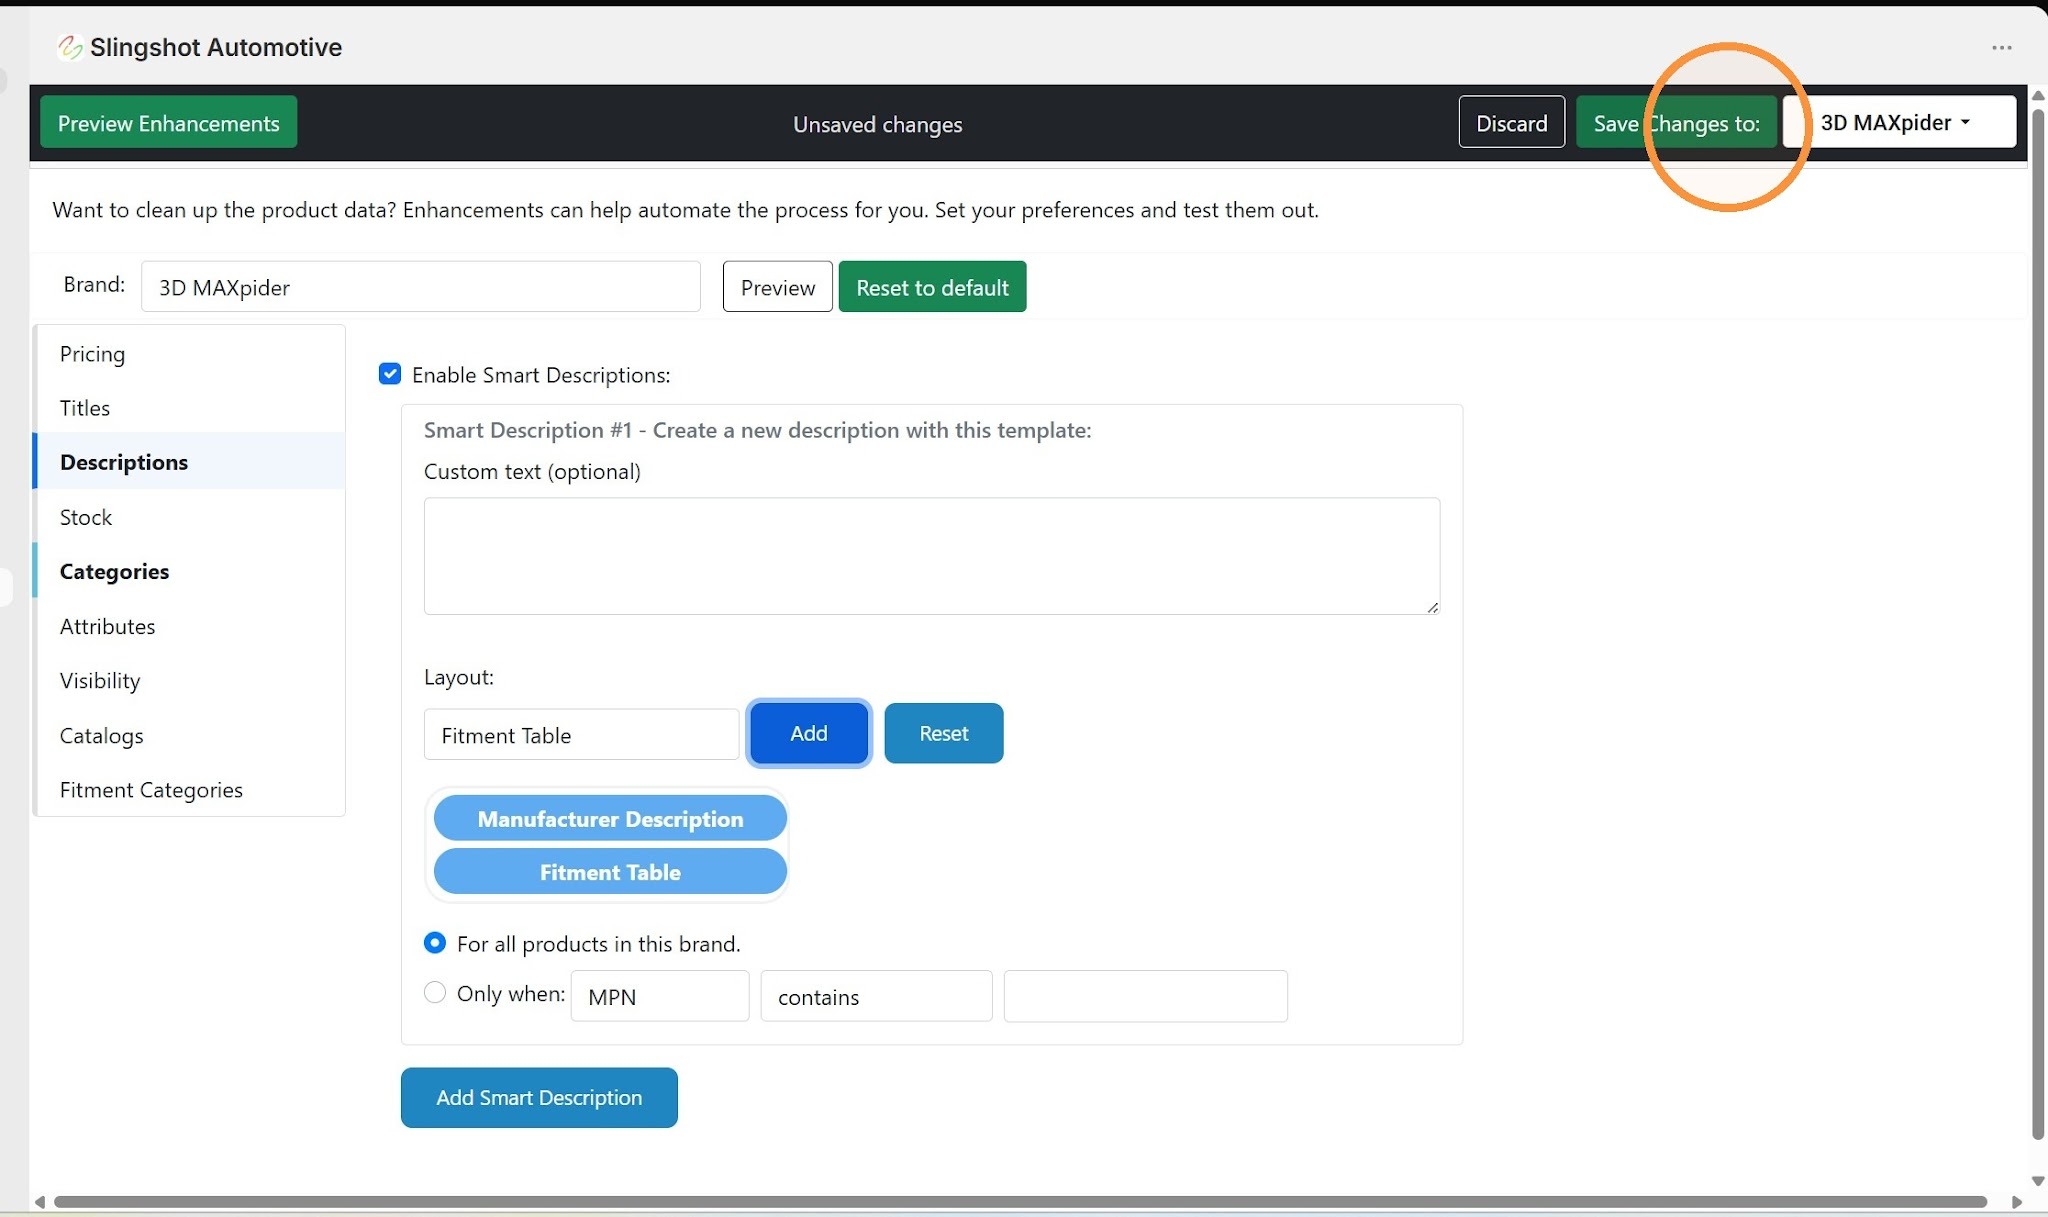Click the Manufacturer Description layout pill
Screen dimensions: 2048x1217
pos(610,819)
